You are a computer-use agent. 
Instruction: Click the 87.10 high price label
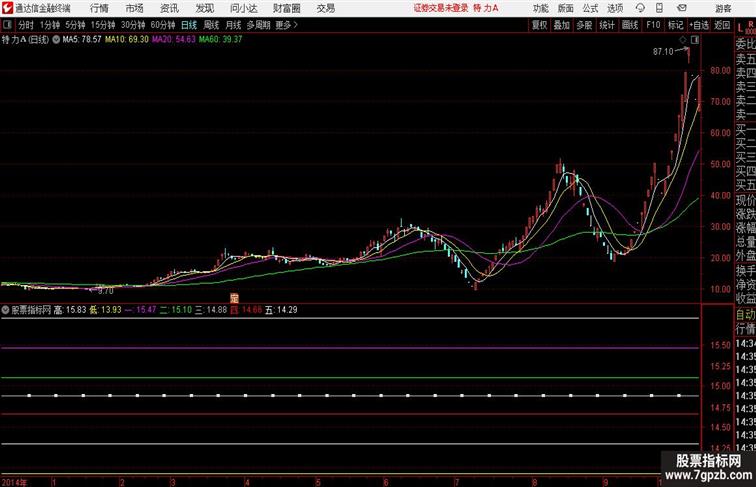663,52
